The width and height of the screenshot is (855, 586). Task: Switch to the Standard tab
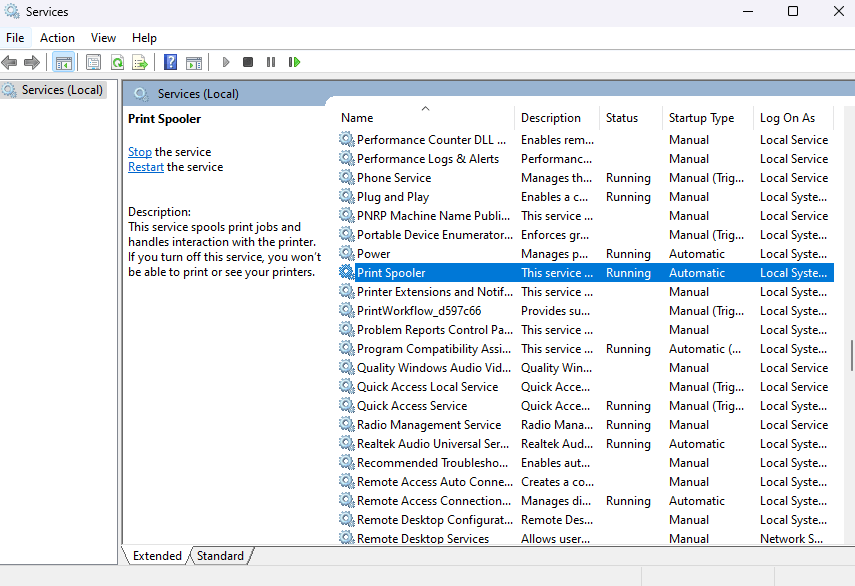(x=220, y=555)
